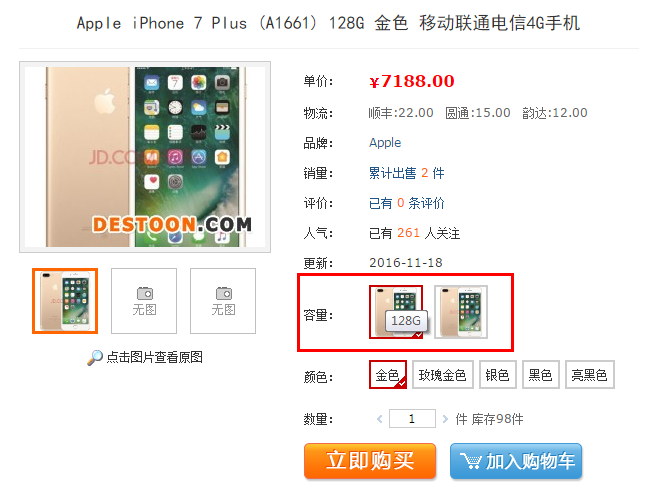Open the 已有 0 条评价 reviews link
This screenshot has width=657, height=490.
pyautogui.click(x=406, y=203)
